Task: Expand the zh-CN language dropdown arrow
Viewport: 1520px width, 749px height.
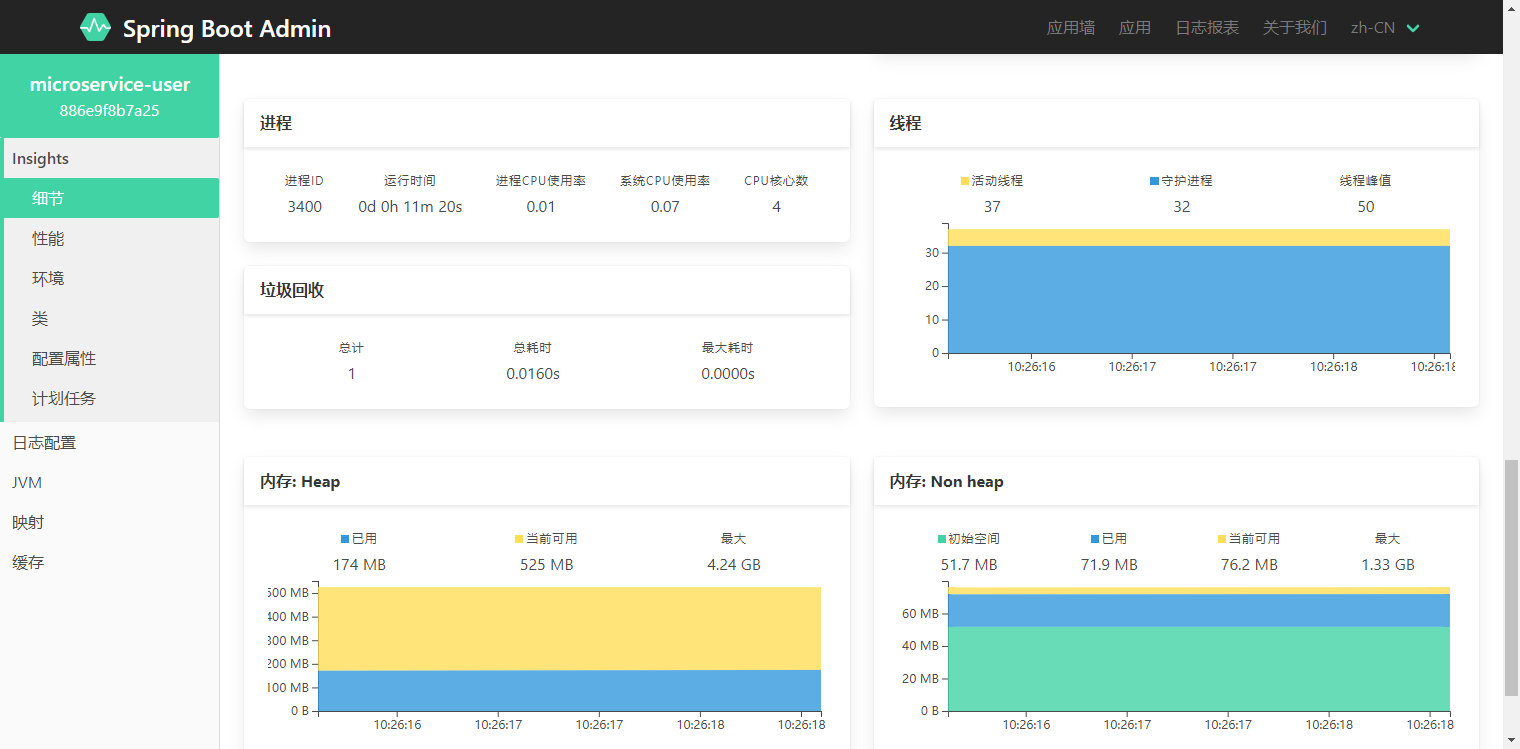Action: (x=1413, y=28)
